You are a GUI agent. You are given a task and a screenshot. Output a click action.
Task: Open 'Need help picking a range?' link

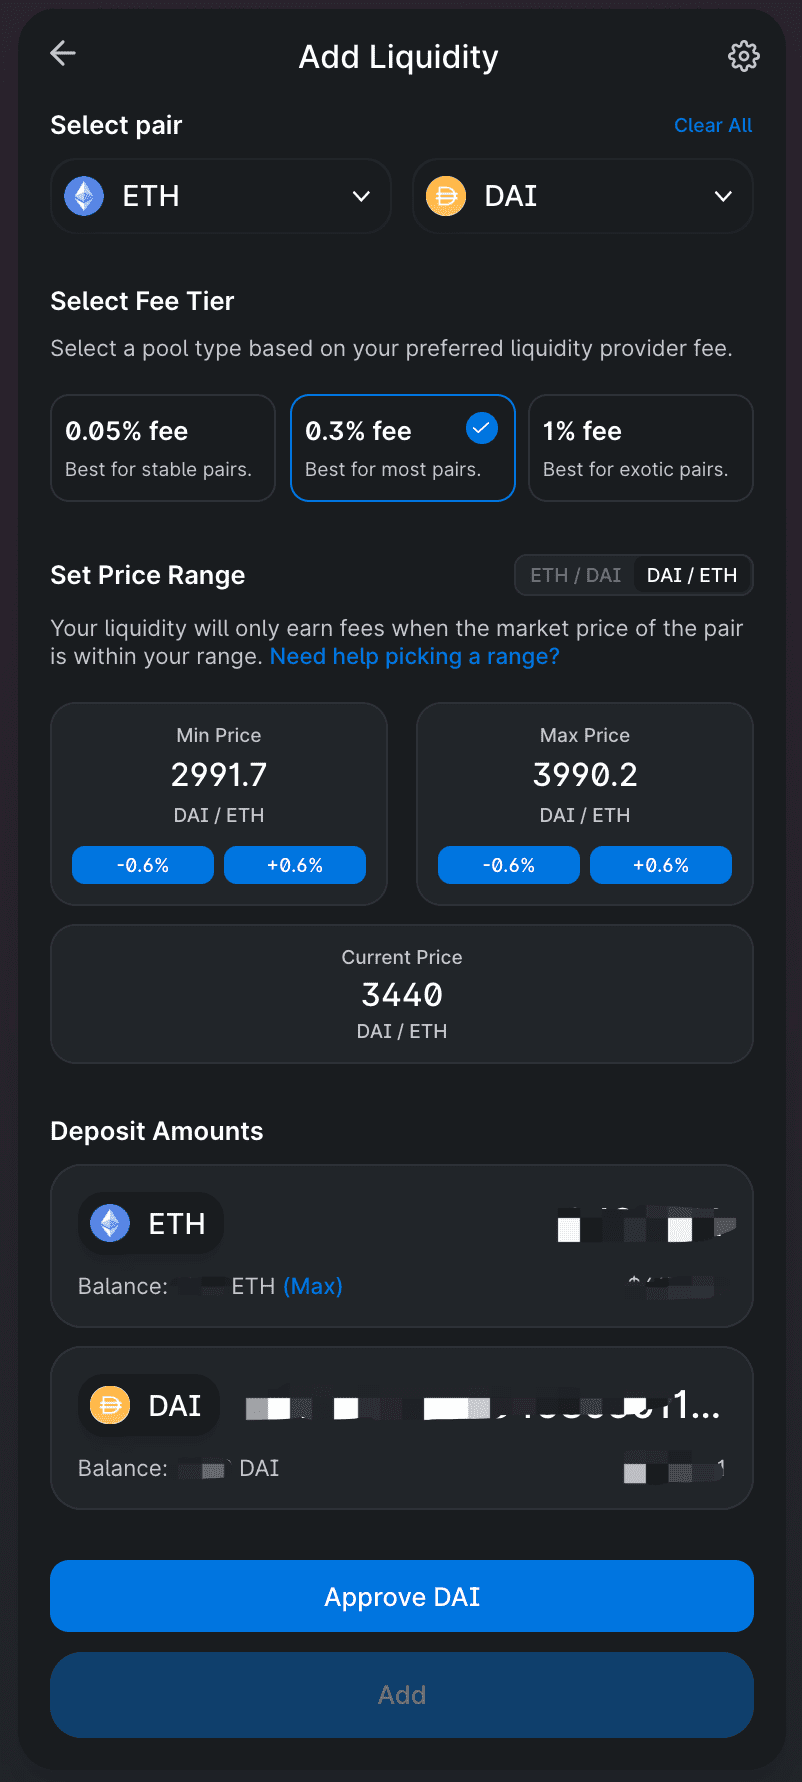tap(414, 656)
